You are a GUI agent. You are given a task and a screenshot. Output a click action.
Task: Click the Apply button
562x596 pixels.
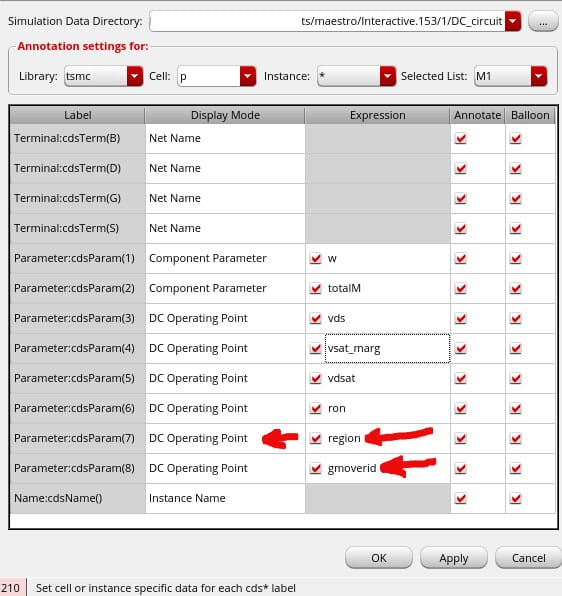point(454,558)
